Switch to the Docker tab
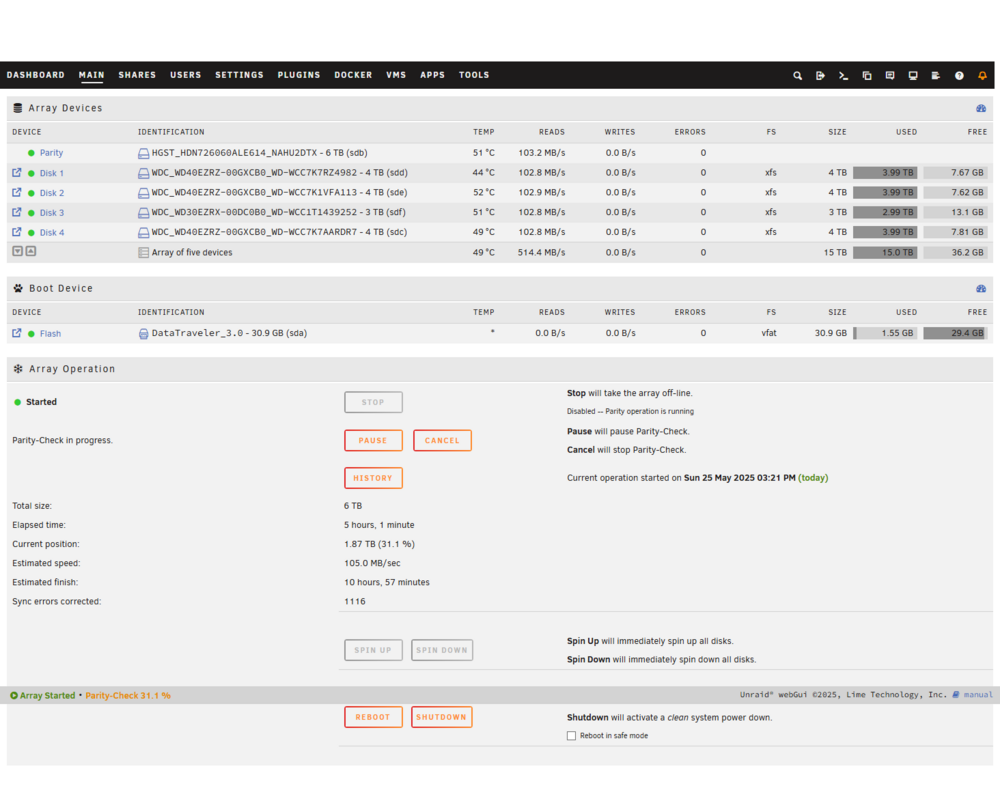This screenshot has width=1000, height=786. tap(353, 75)
